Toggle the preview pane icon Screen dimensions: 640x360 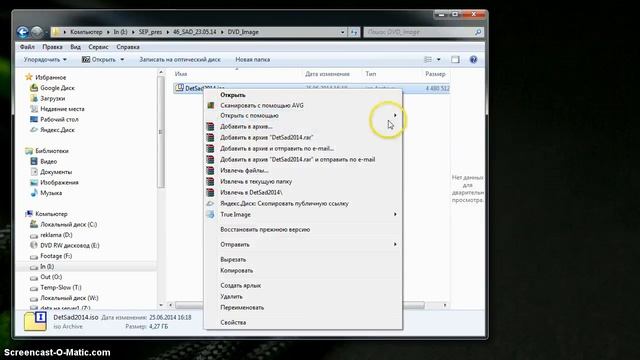pos(455,60)
